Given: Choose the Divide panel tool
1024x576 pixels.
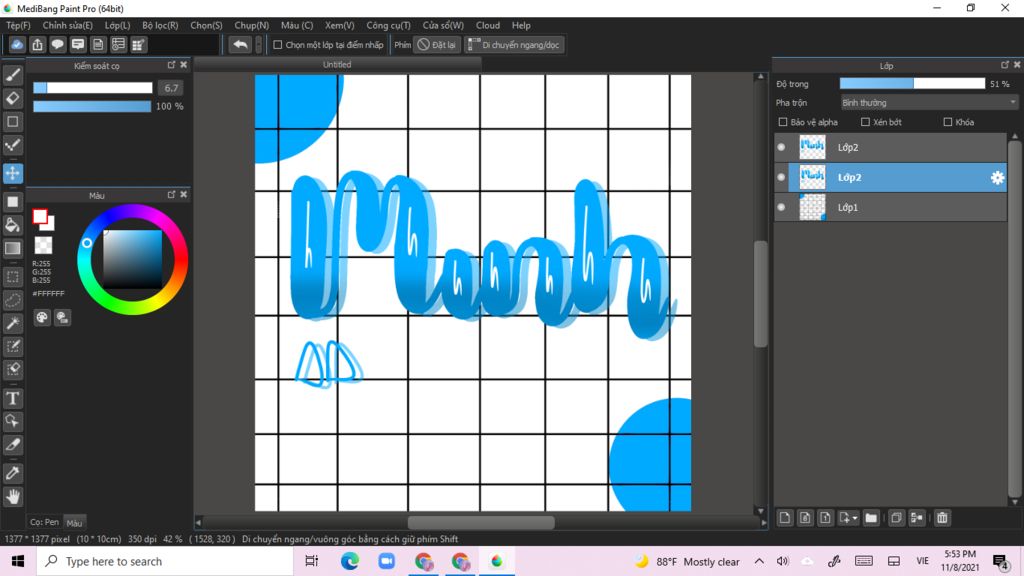Looking at the screenshot, I should [12, 445].
